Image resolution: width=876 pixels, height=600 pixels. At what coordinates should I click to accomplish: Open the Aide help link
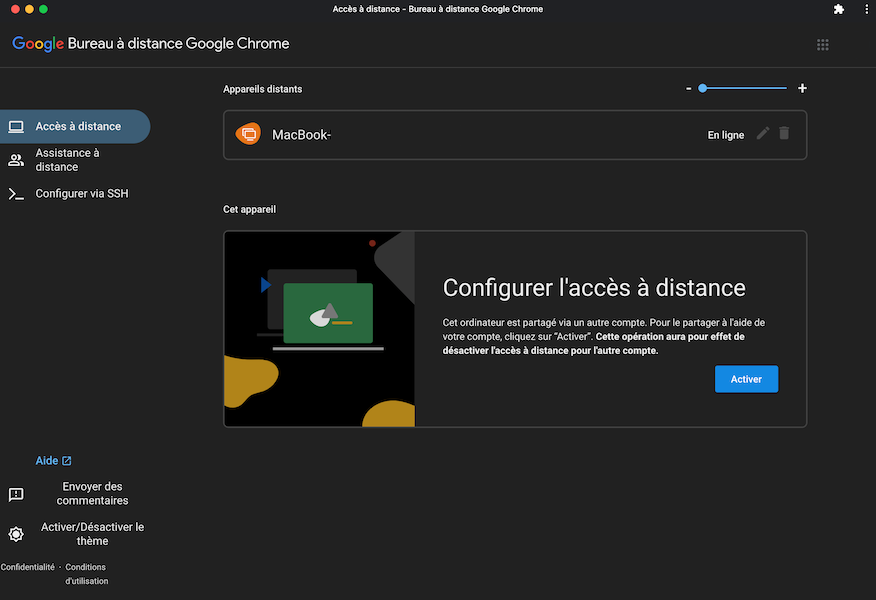[53, 461]
